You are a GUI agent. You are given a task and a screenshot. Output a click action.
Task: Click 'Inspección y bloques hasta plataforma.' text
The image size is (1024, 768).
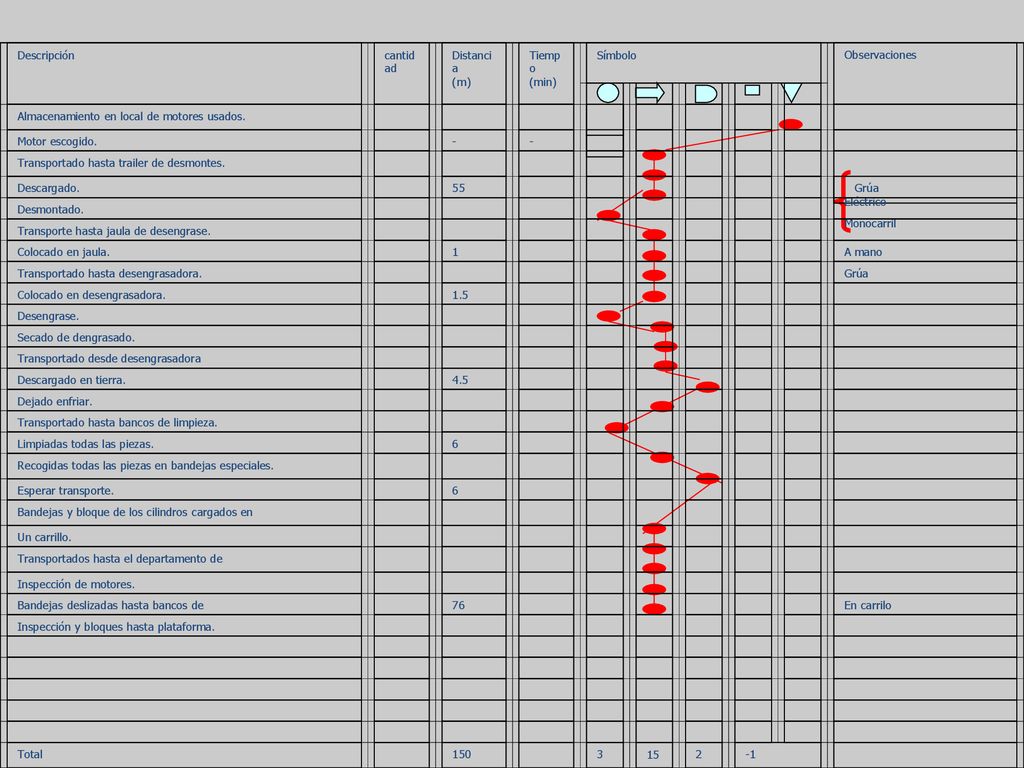tap(116, 627)
